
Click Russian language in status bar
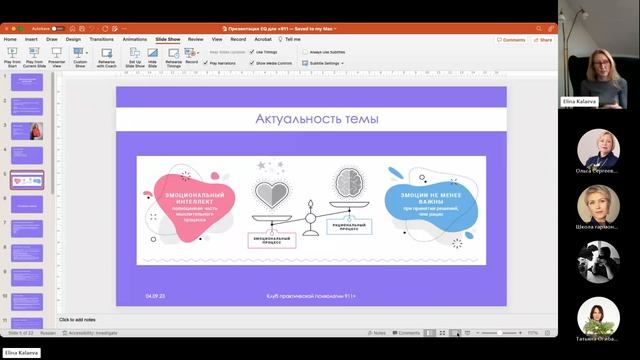point(48,333)
